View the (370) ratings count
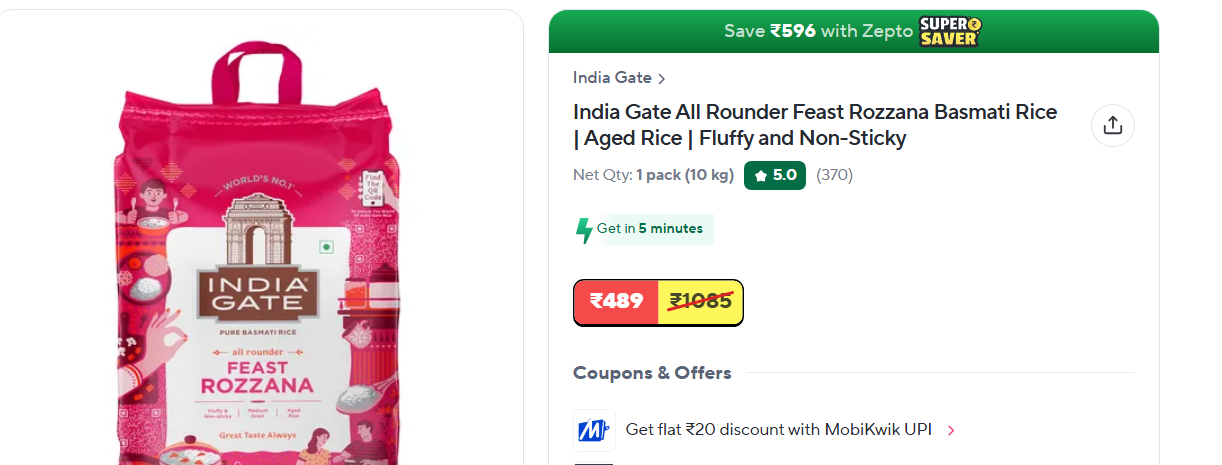Screen dimensions: 1222x465 tap(834, 175)
